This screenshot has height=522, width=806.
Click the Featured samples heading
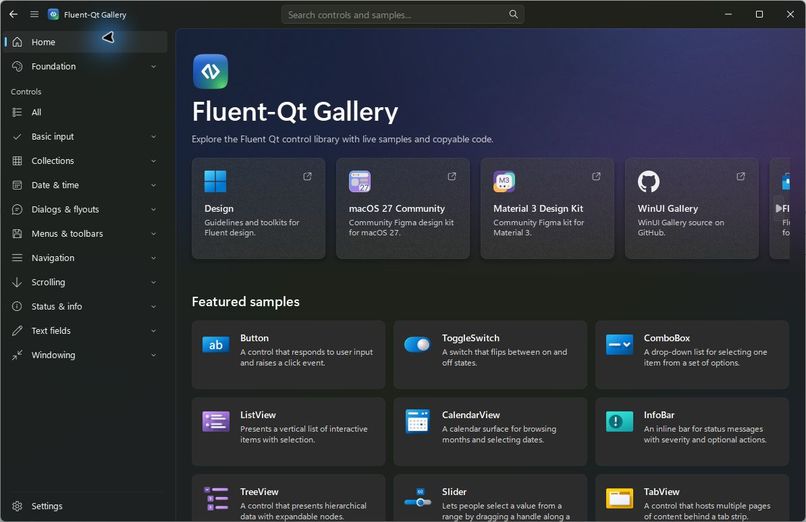[246, 302]
